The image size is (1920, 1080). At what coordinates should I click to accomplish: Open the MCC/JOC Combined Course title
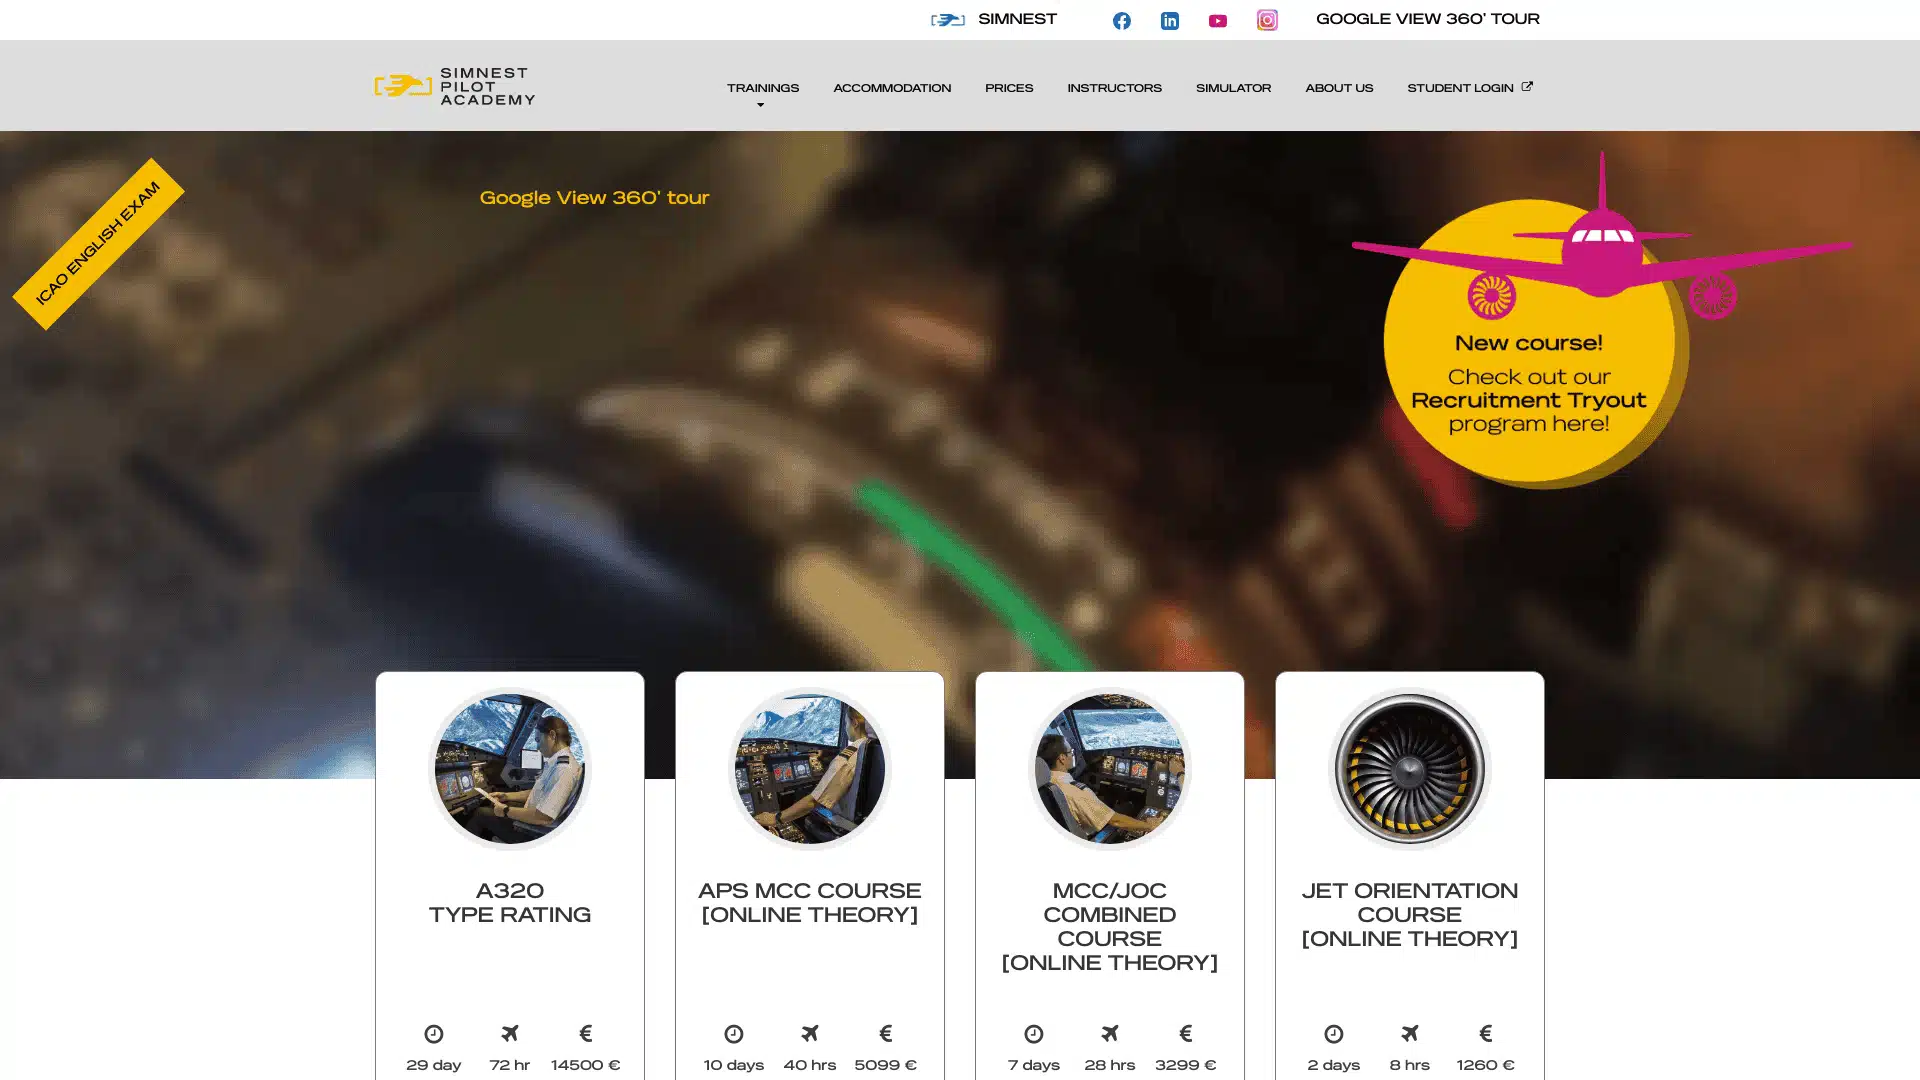click(1109, 926)
